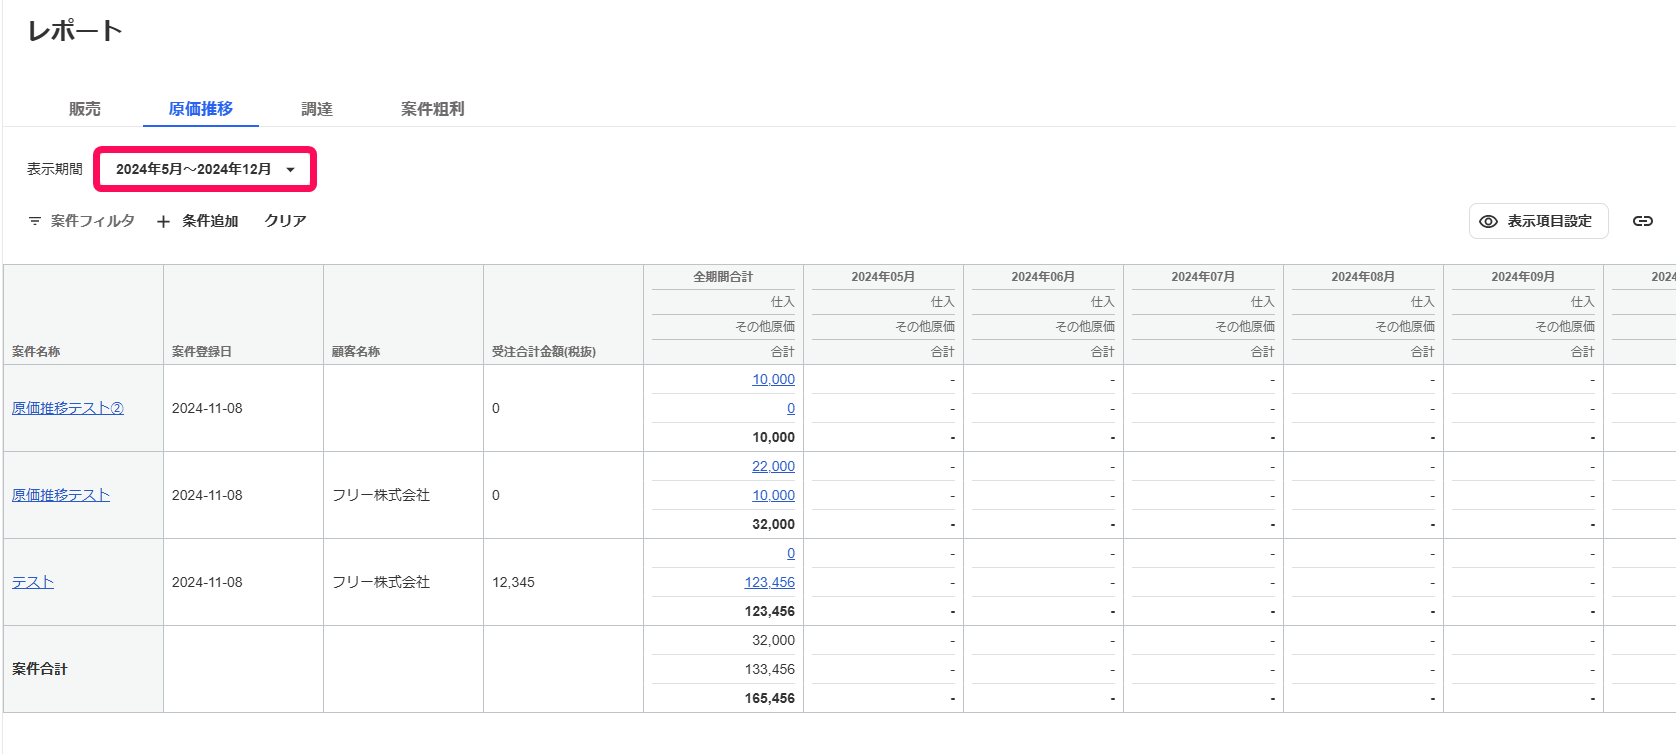Open the 原価推移テスト project link

point(61,495)
